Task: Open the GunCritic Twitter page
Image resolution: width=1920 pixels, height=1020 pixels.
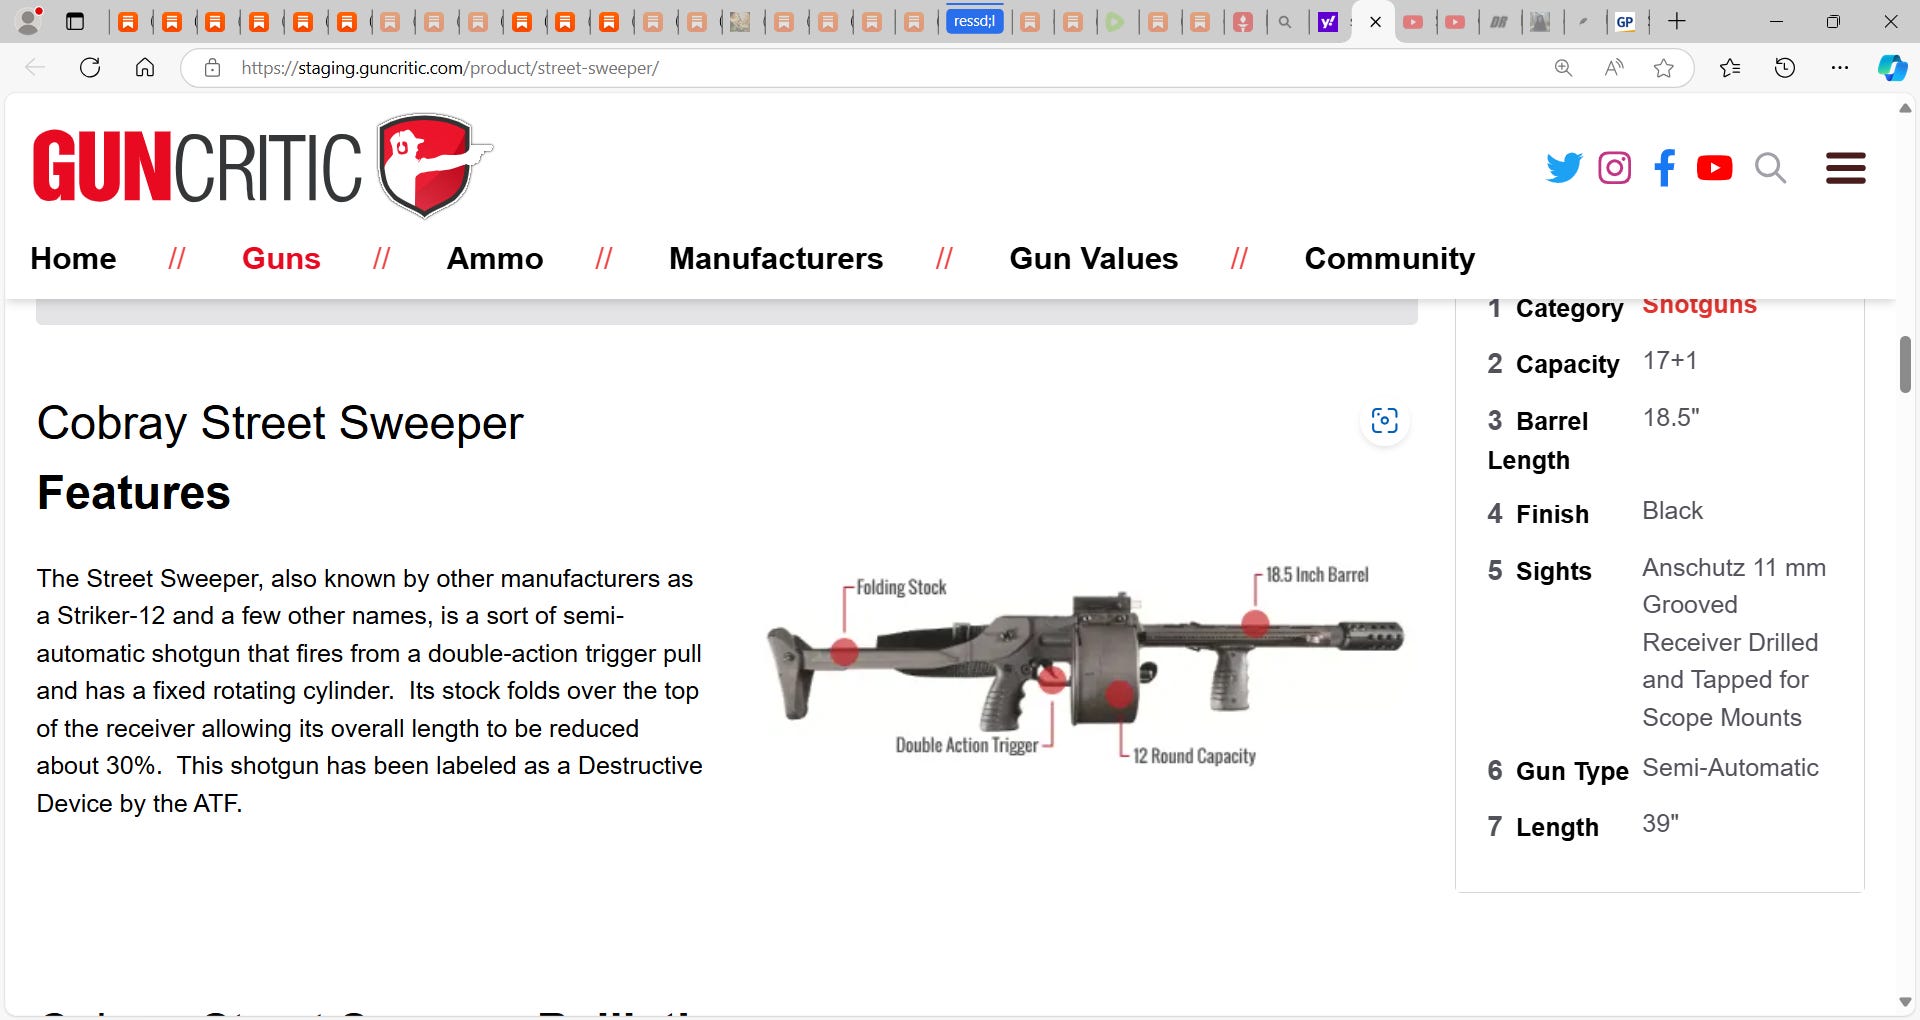Action: pos(1564,168)
